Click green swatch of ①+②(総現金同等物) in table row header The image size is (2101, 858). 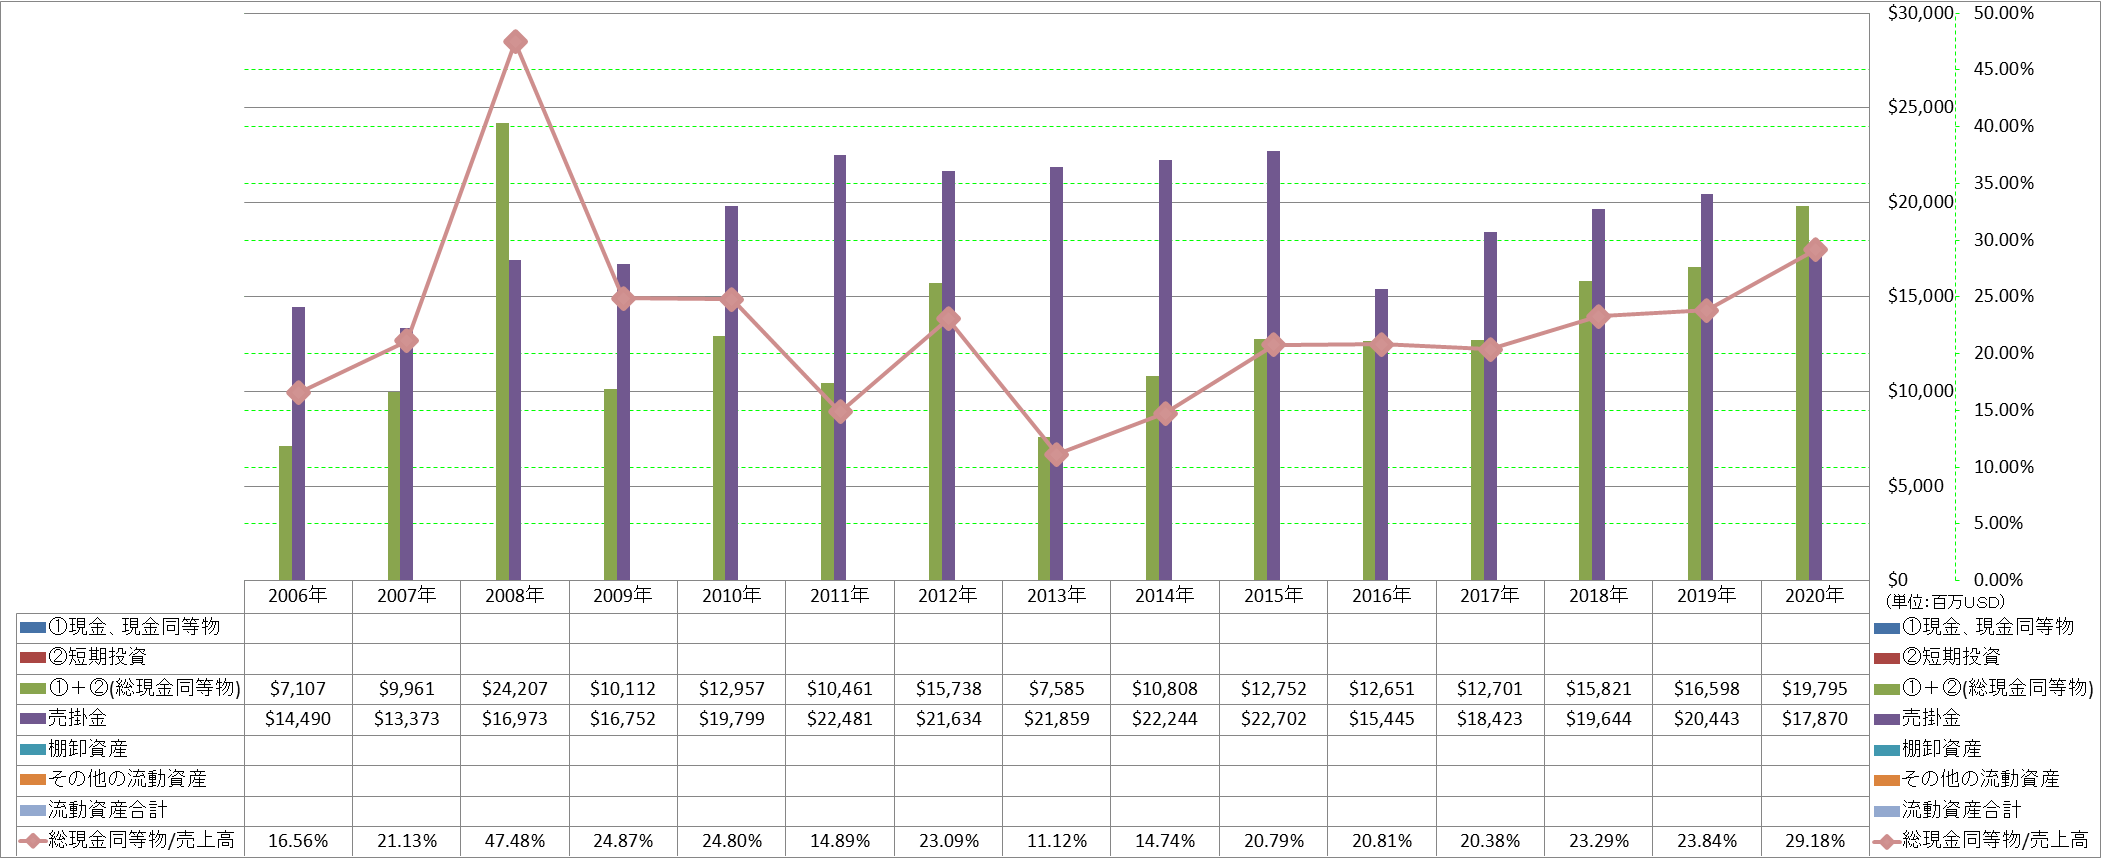click(x=33, y=689)
